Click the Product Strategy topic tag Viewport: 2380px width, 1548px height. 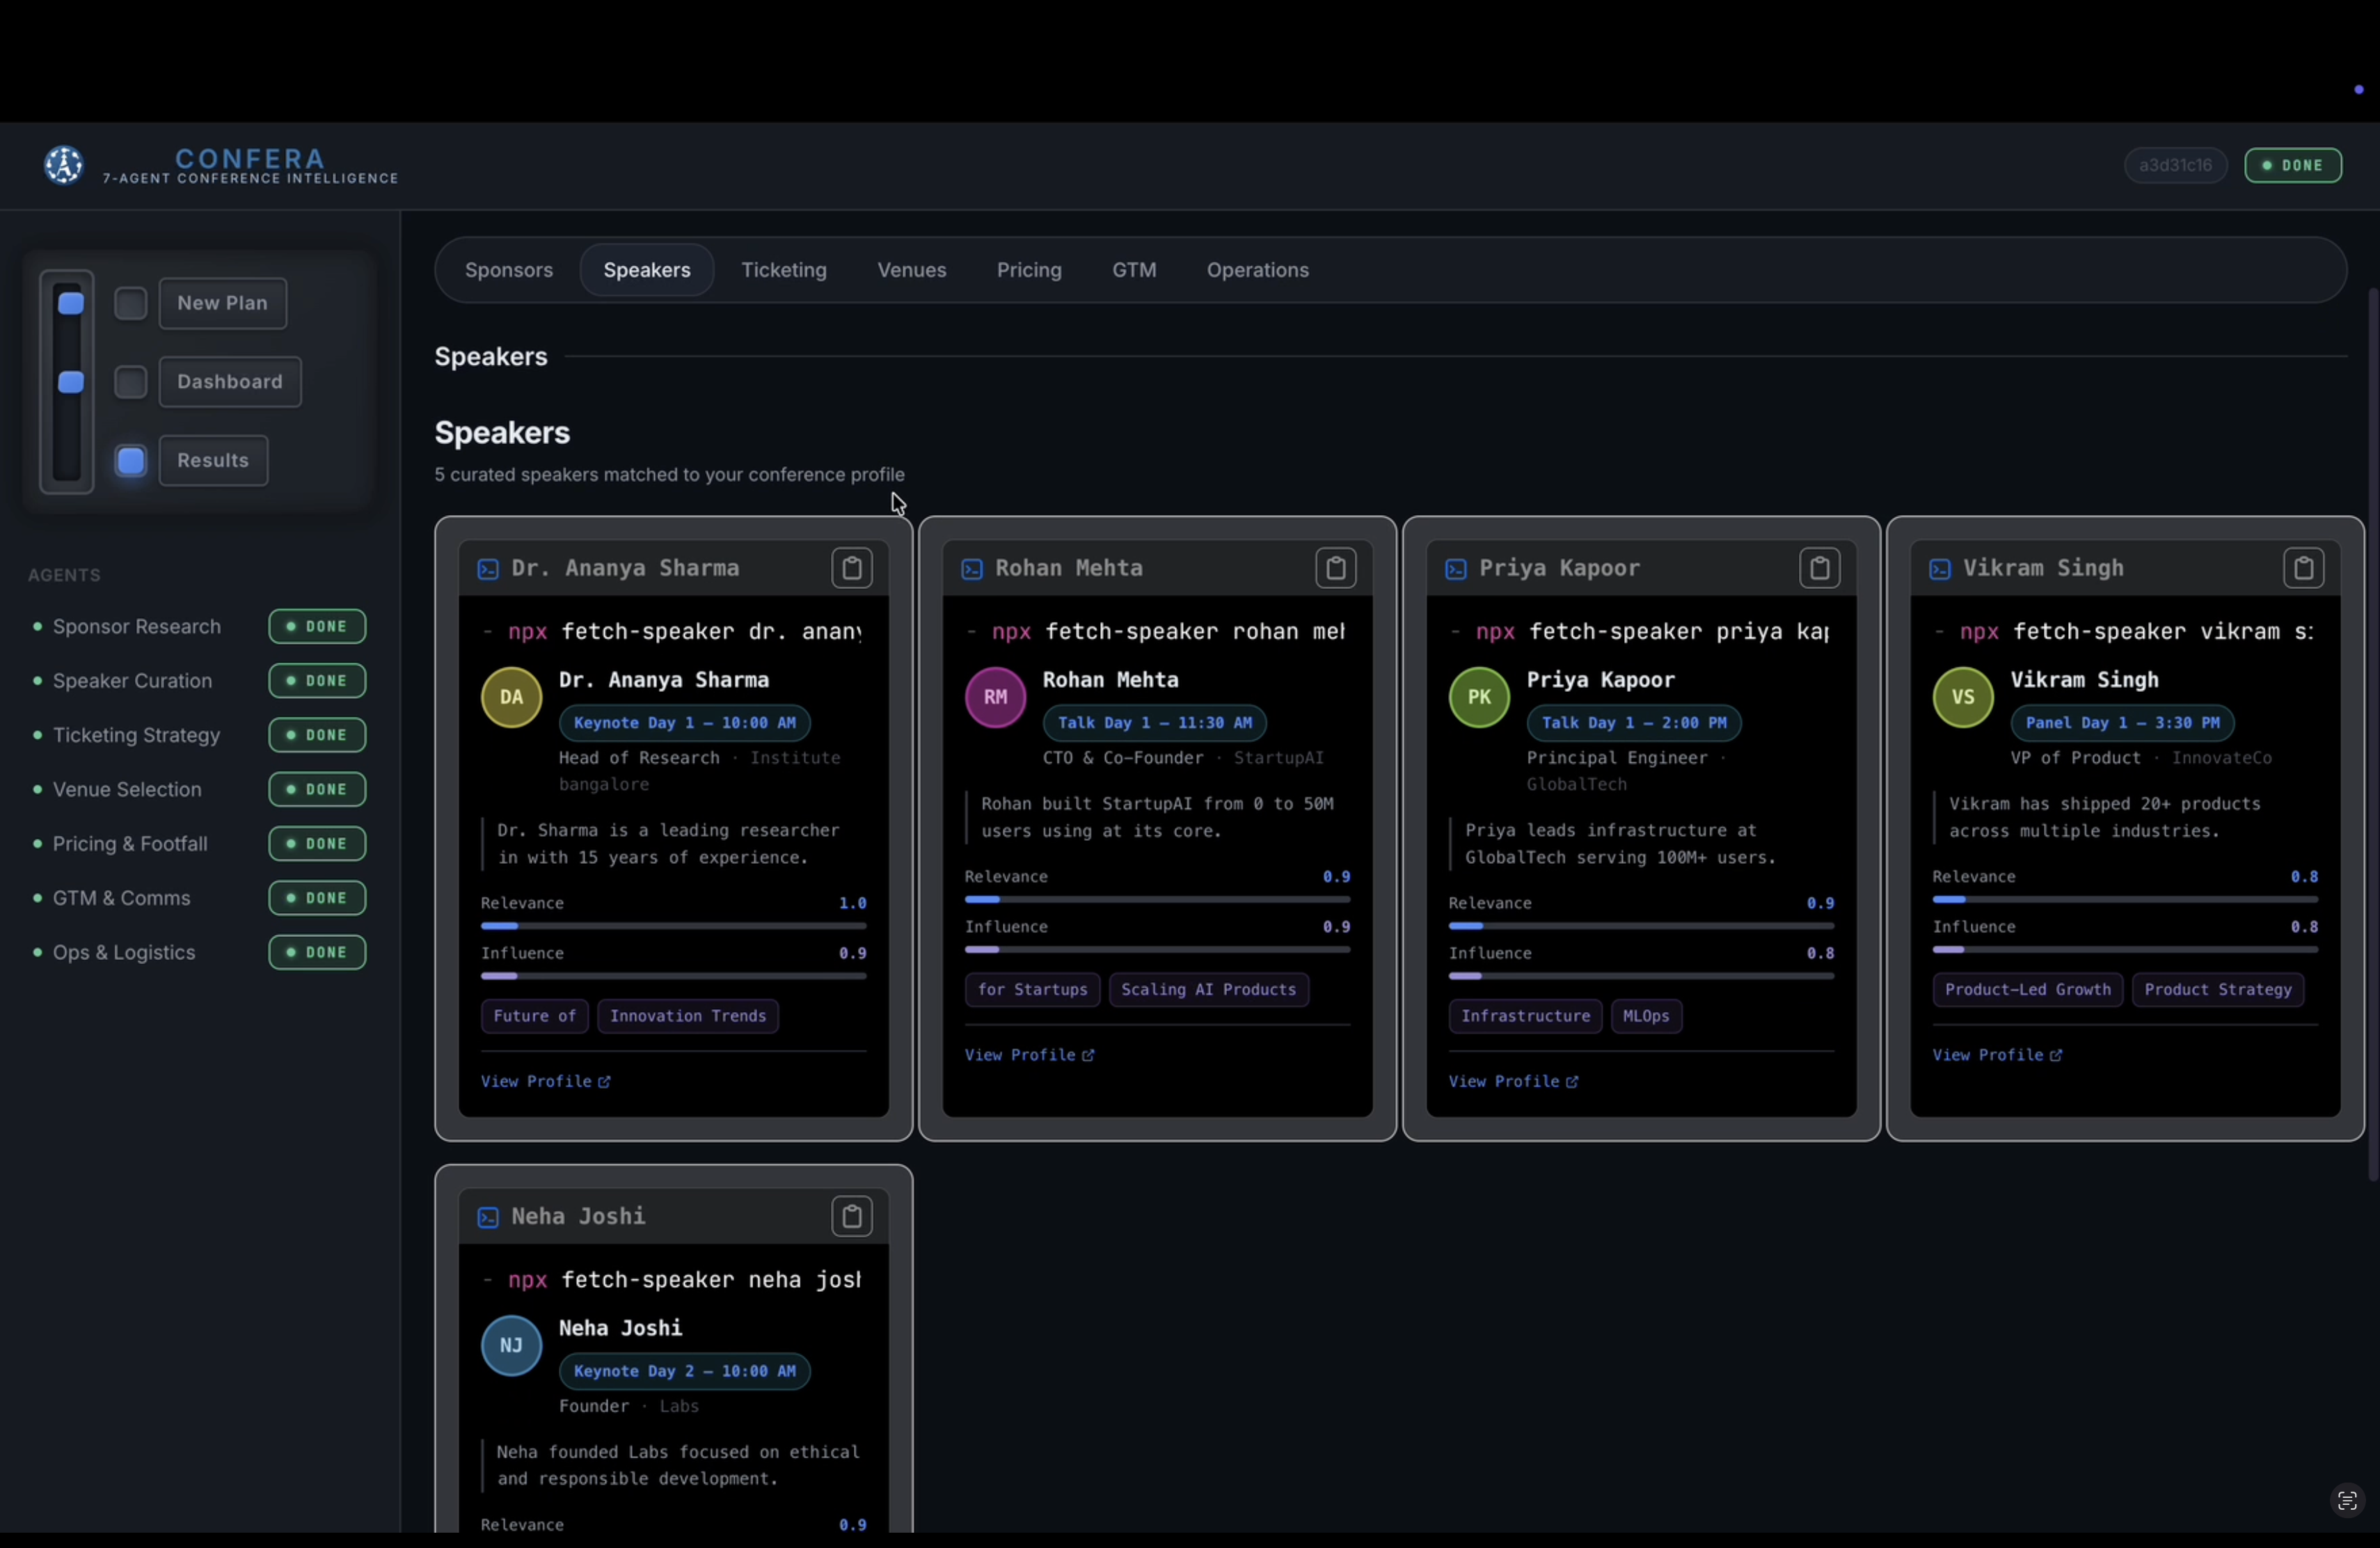pyautogui.click(x=2218, y=989)
